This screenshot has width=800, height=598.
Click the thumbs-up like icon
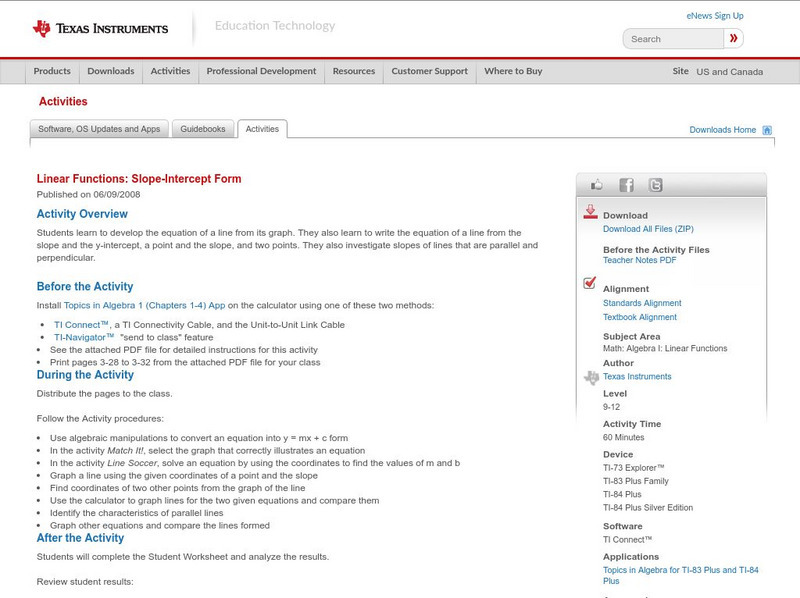pyautogui.click(x=596, y=185)
